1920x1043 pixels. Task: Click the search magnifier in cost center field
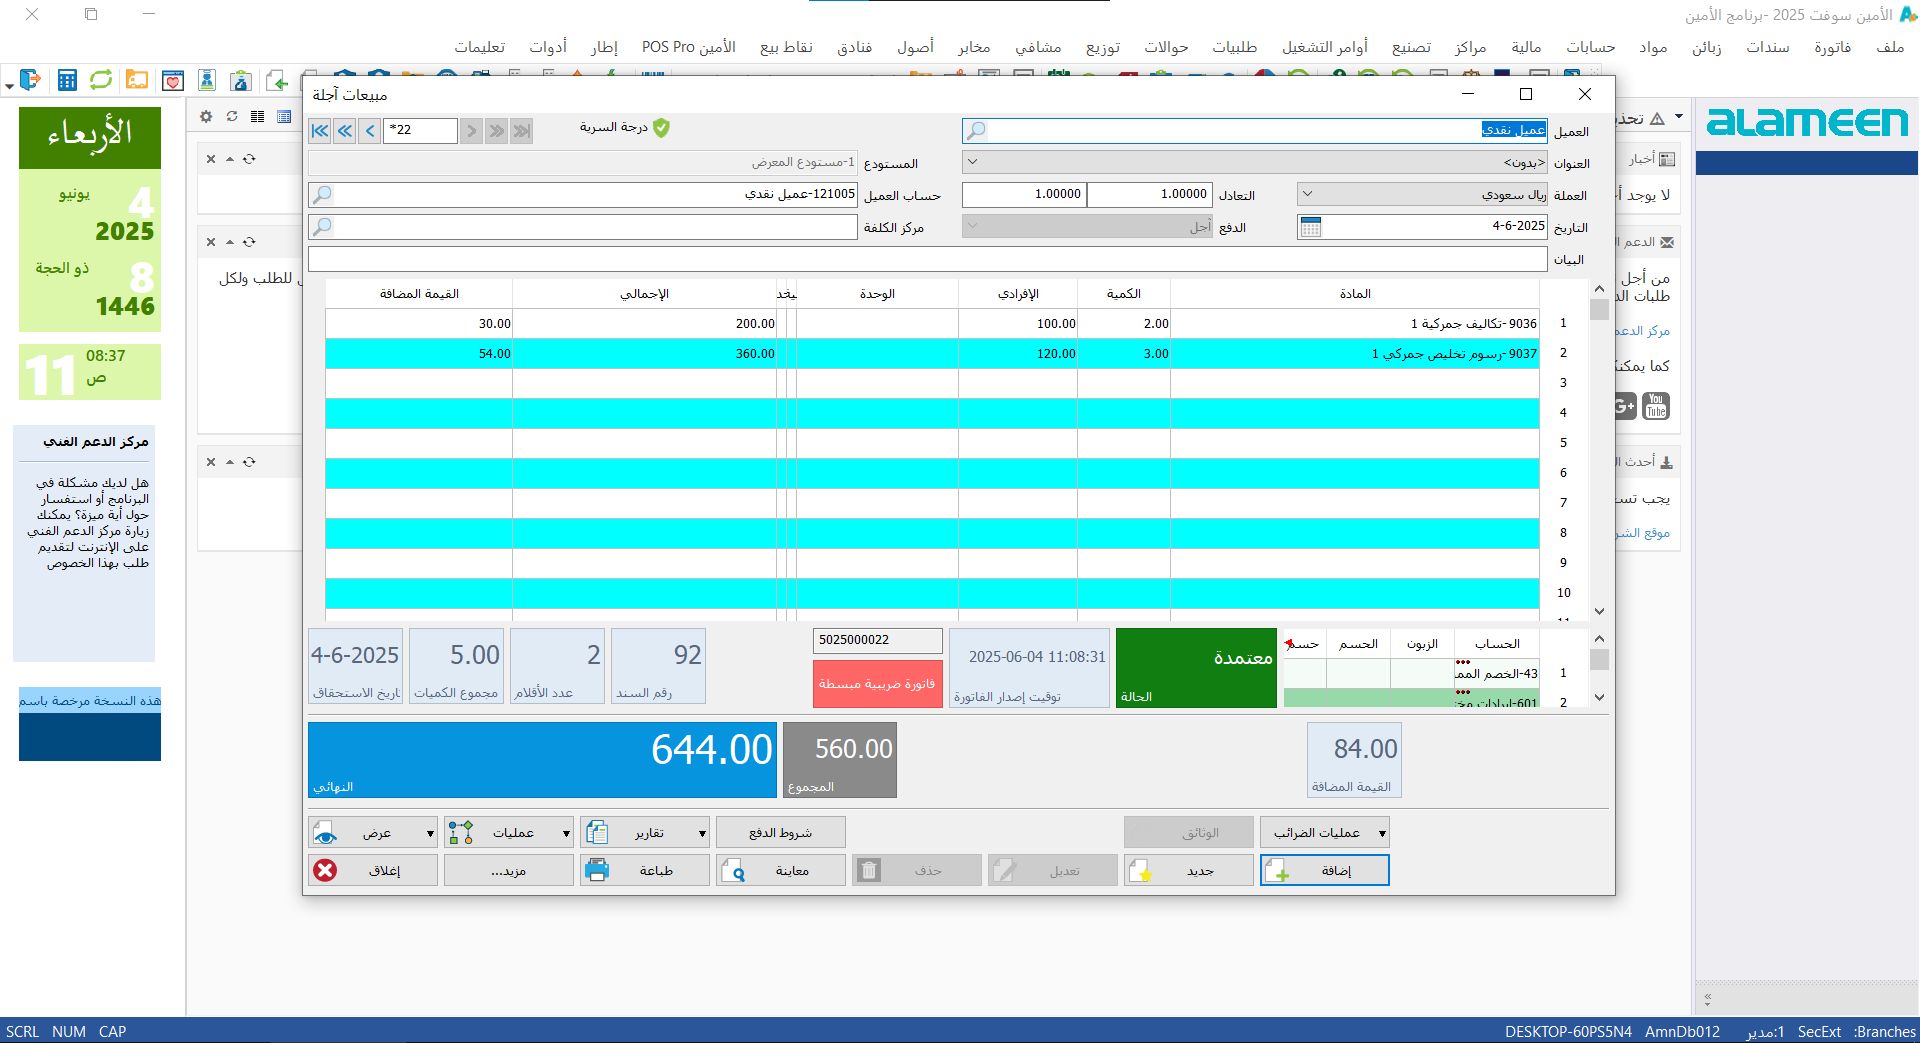point(322,227)
